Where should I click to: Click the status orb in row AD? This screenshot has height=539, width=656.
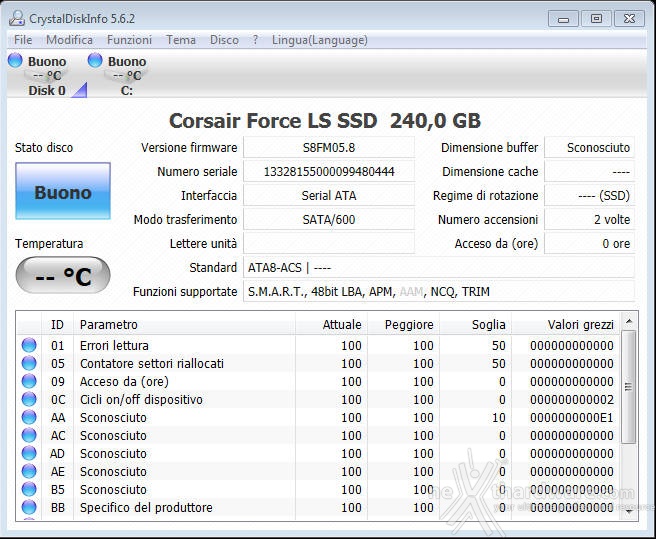tap(29, 453)
